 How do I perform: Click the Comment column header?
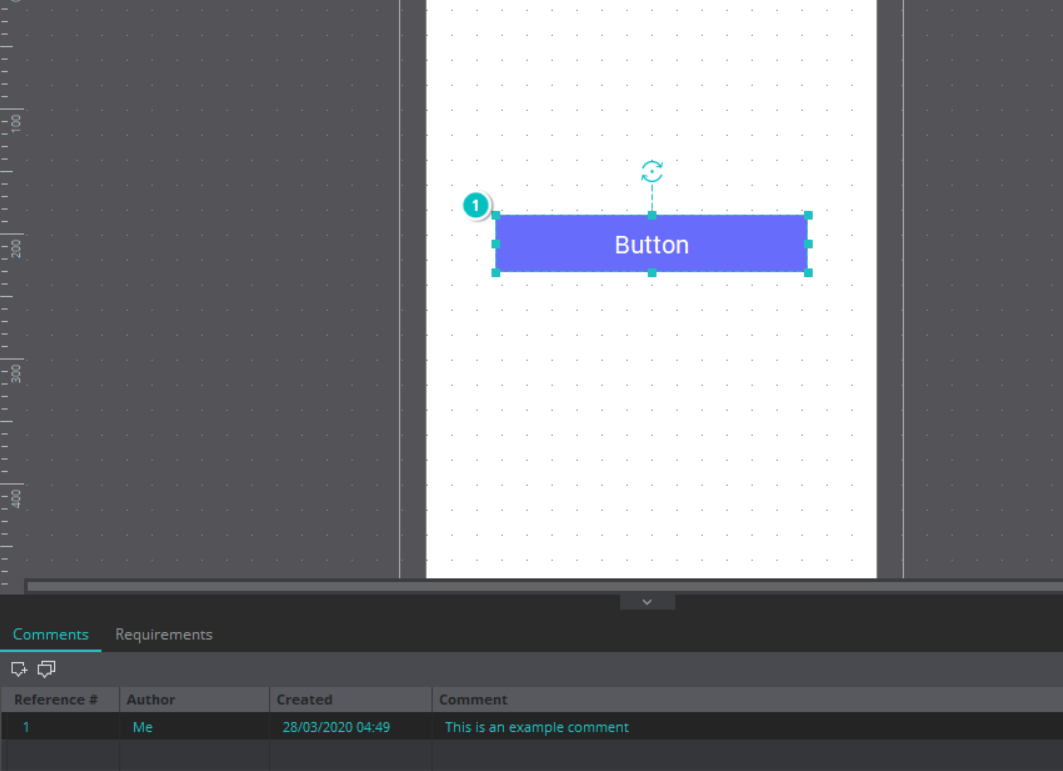tap(473, 700)
